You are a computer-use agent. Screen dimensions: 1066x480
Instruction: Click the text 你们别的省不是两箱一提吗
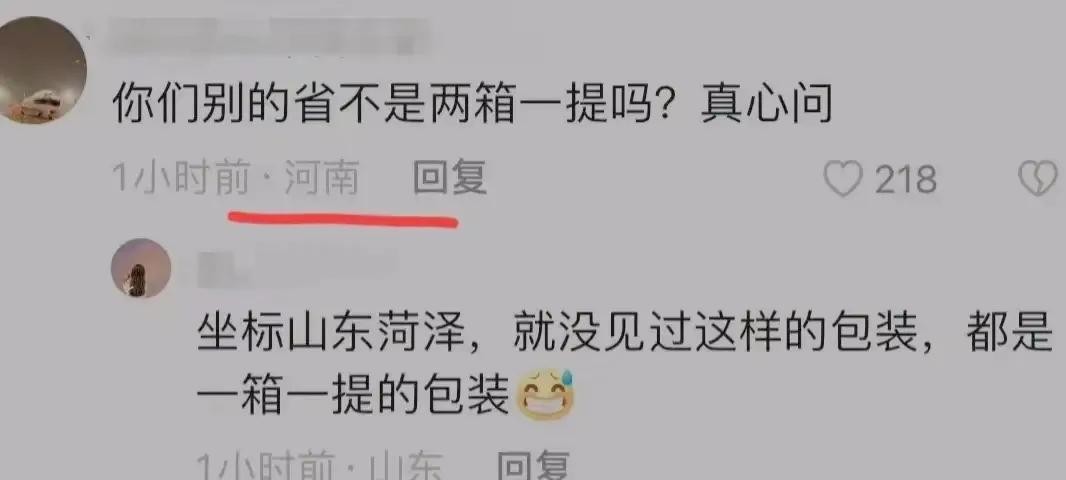(384, 106)
